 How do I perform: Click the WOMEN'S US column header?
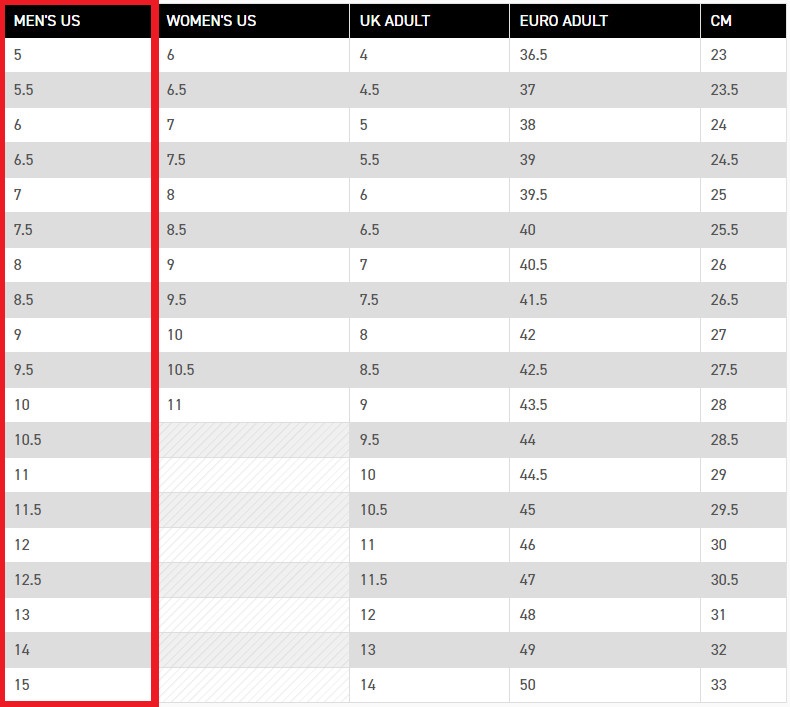[x=254, y=21]
